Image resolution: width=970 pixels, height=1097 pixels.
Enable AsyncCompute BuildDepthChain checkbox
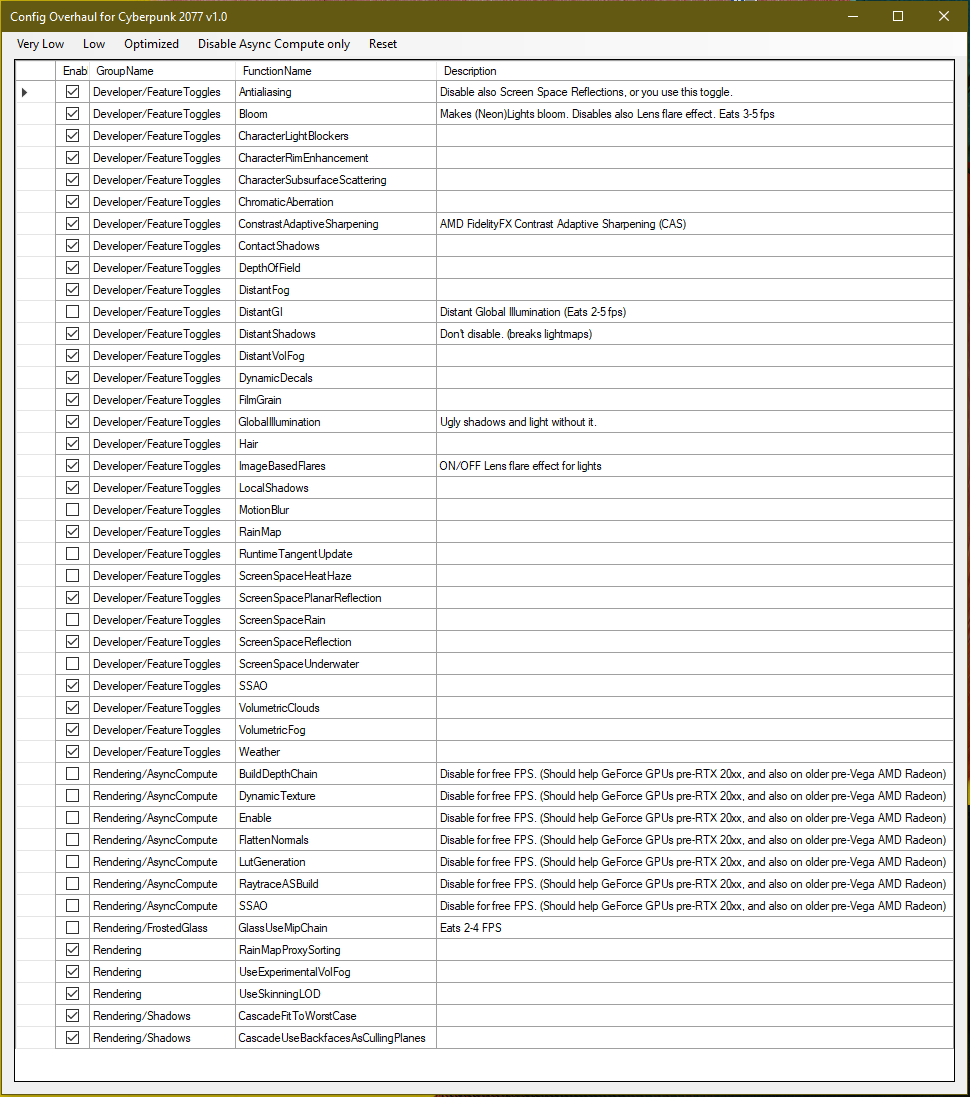coord(72,773)
